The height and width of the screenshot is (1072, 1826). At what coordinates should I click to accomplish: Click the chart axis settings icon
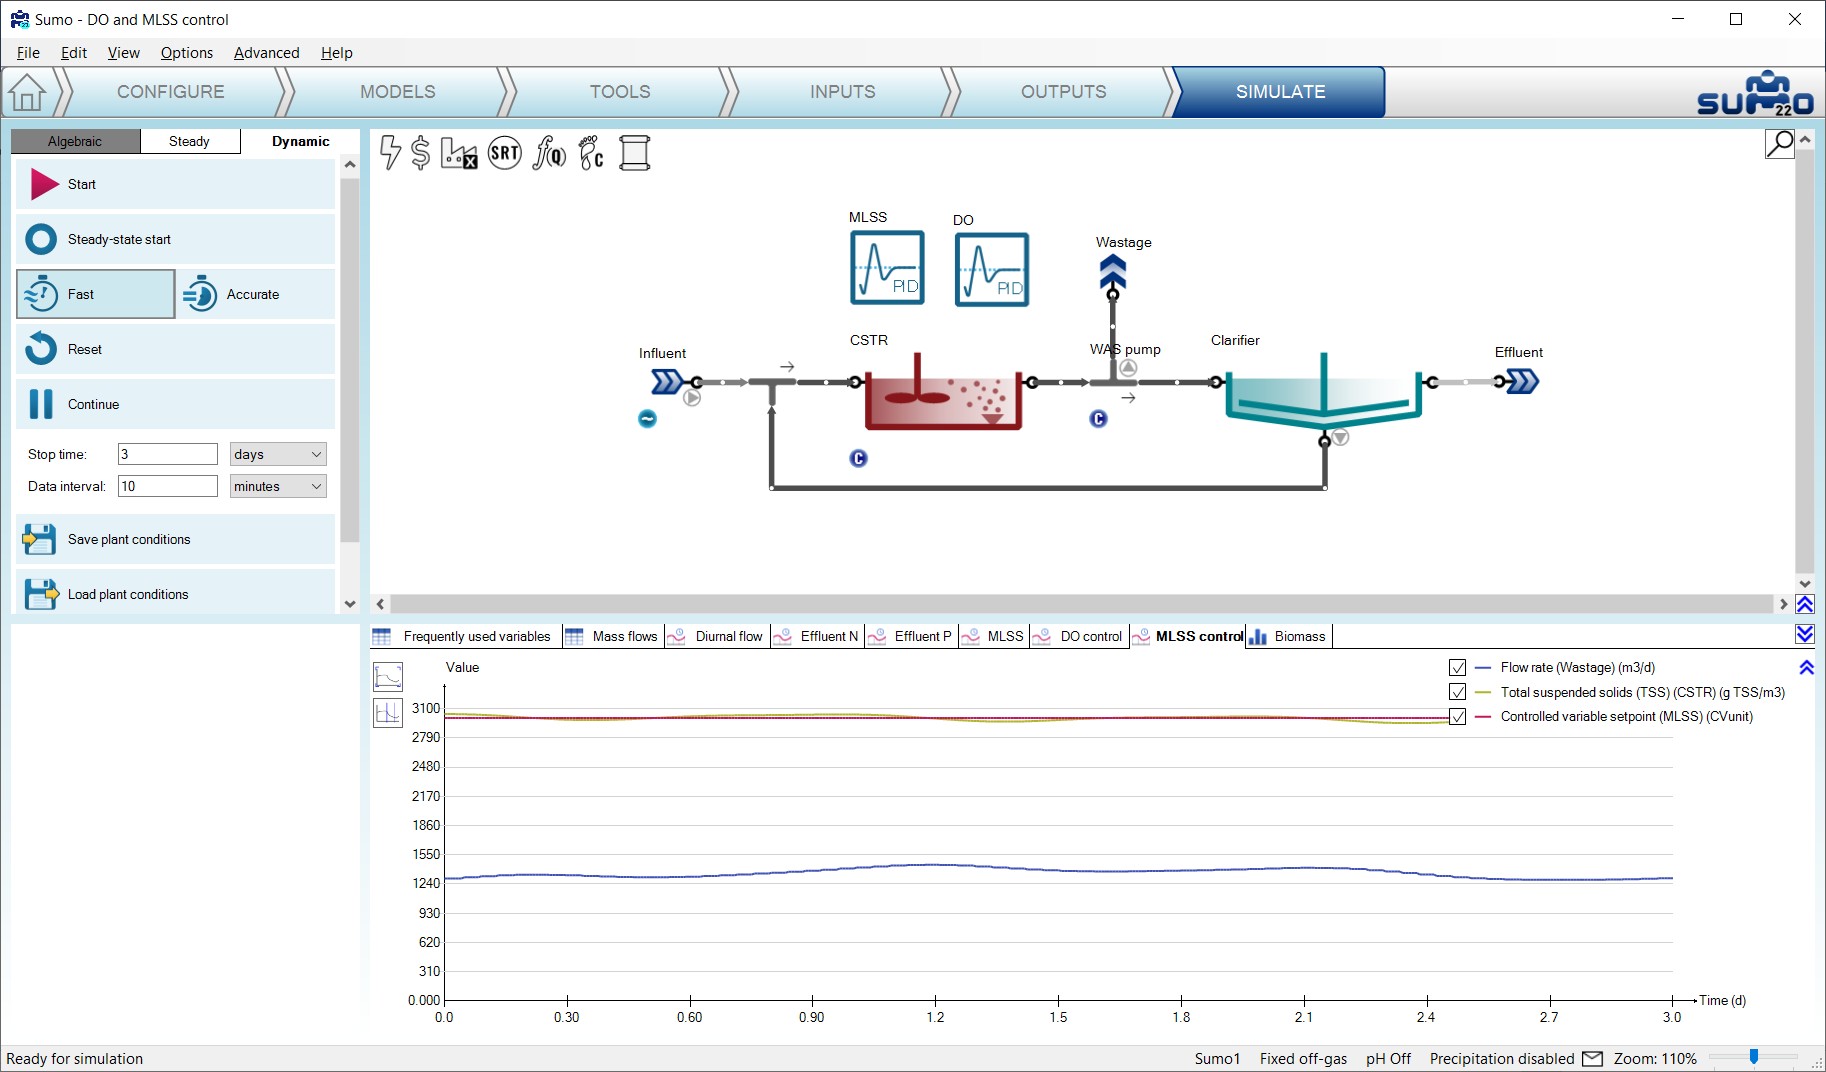tap(388, 713)
